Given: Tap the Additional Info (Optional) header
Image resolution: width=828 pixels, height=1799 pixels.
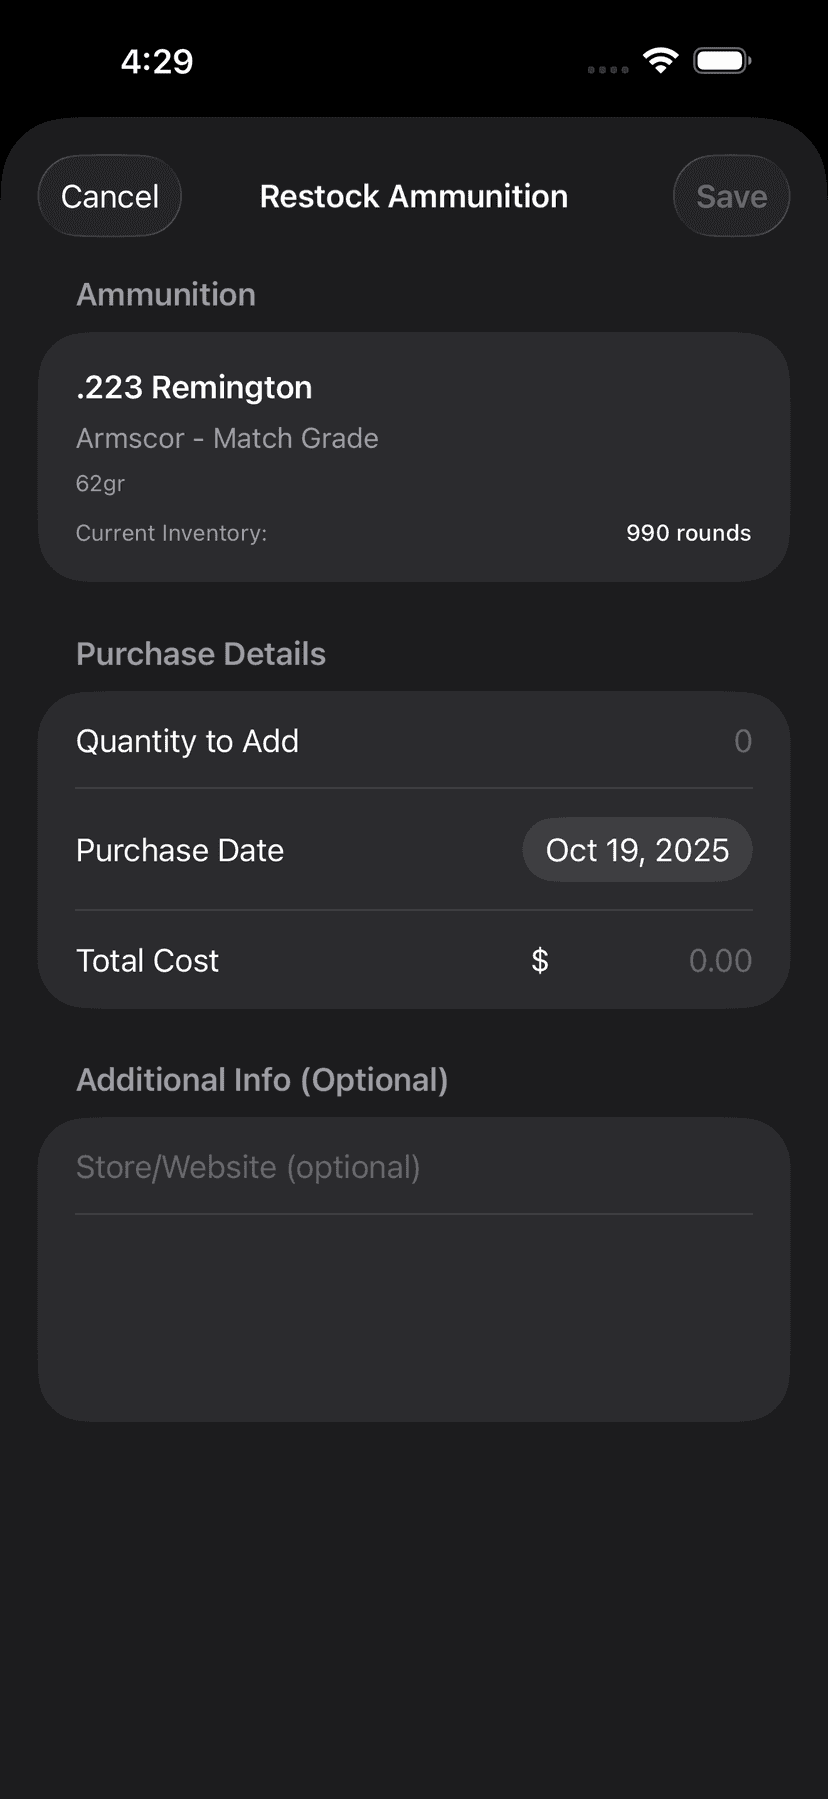Looking at the screenshot, I should [x=262, y=1080].
